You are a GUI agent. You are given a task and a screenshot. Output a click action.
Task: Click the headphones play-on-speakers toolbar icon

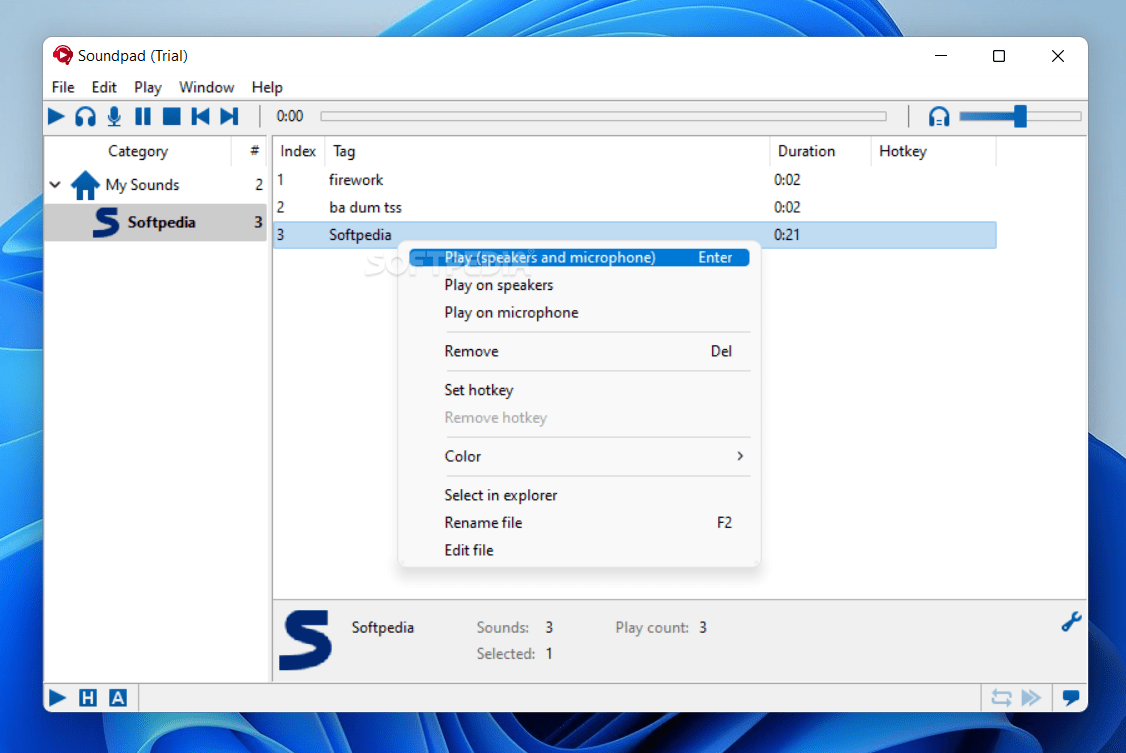(x=85, y=116)
